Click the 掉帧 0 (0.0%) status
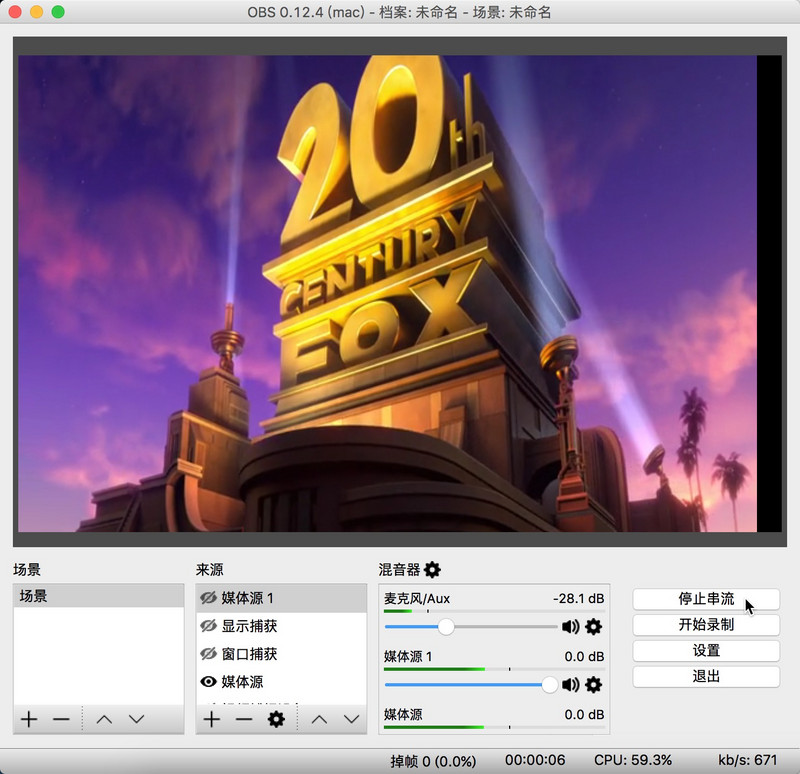 (433, 761)
